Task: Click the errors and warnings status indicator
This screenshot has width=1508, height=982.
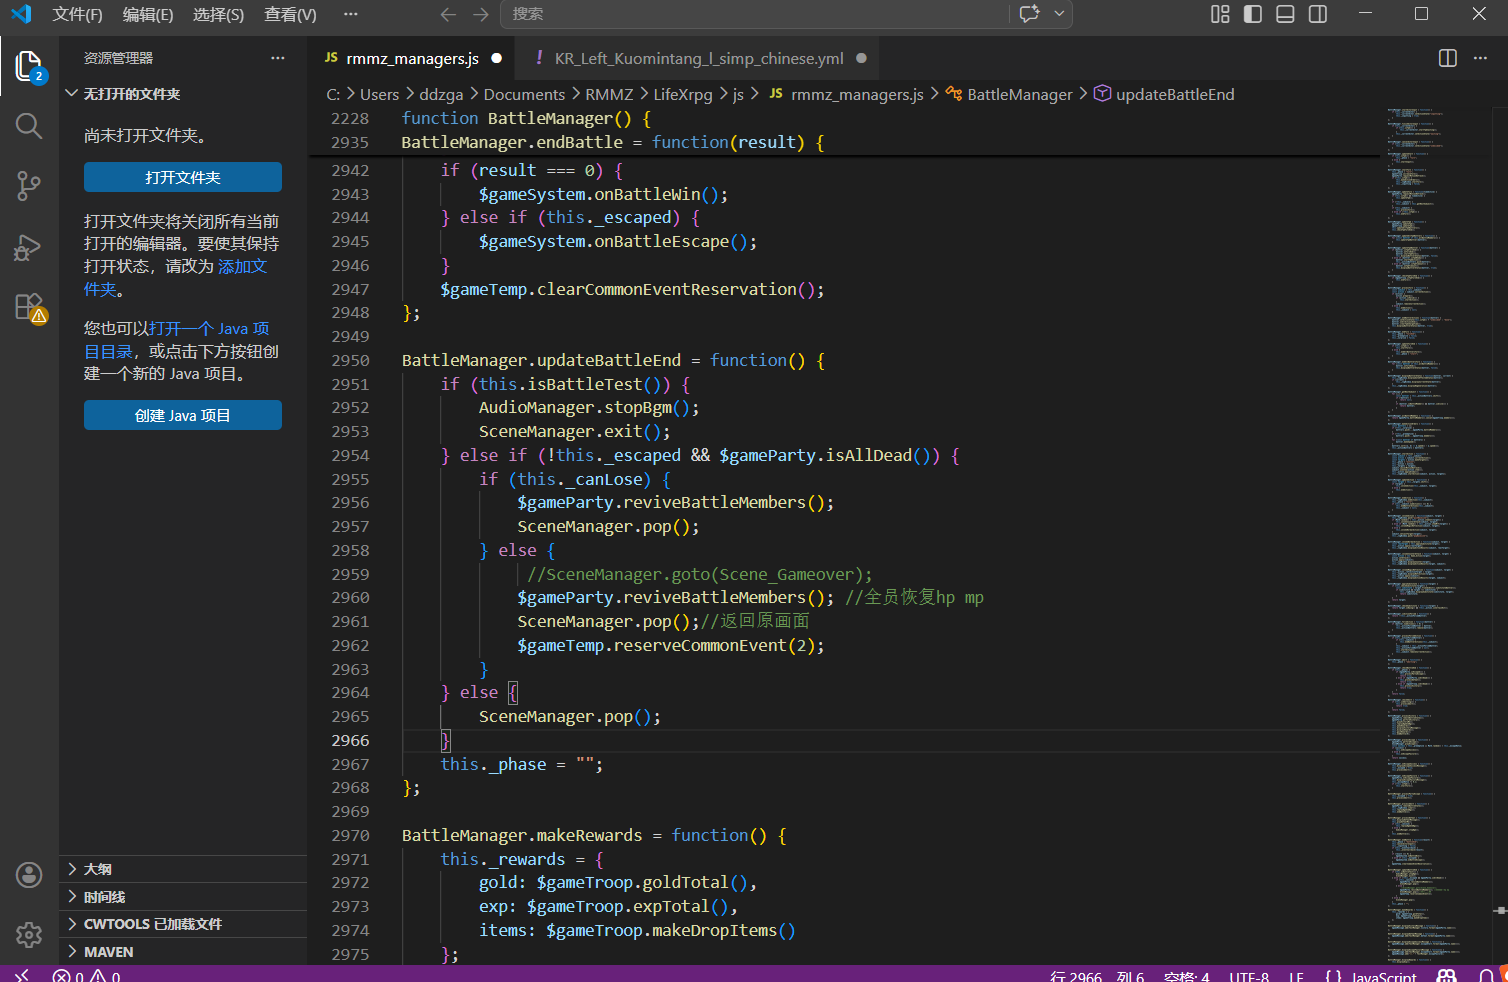Action: [87, 976]
